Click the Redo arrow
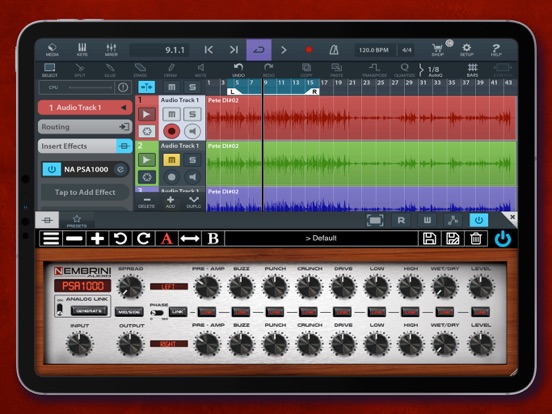The height and width of the screenshot is (414, 552). pos(268,70)
